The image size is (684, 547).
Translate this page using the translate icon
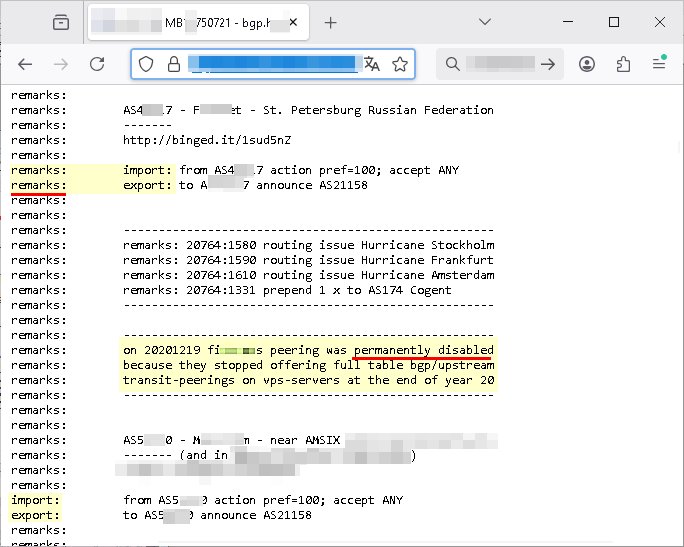pyautogui.click(x=373, y=64)
